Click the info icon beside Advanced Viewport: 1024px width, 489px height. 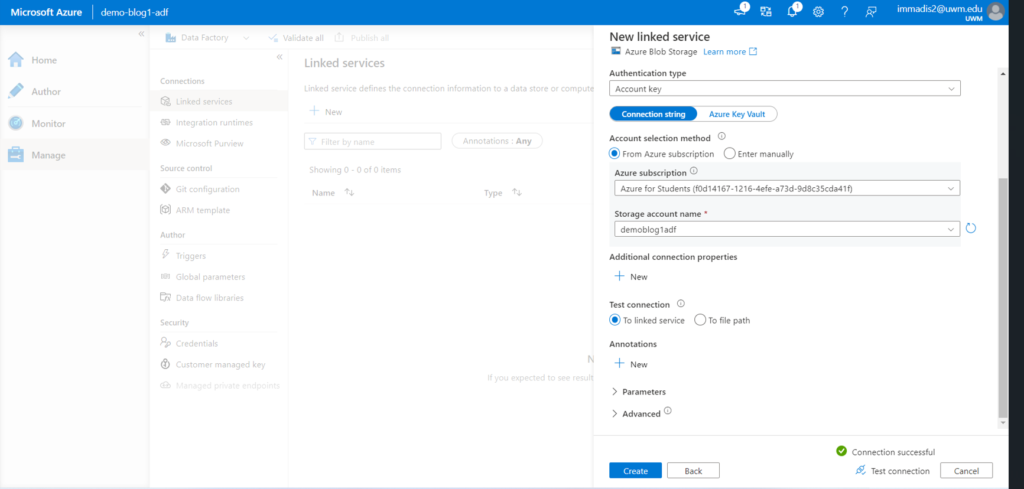pos(667,411)
